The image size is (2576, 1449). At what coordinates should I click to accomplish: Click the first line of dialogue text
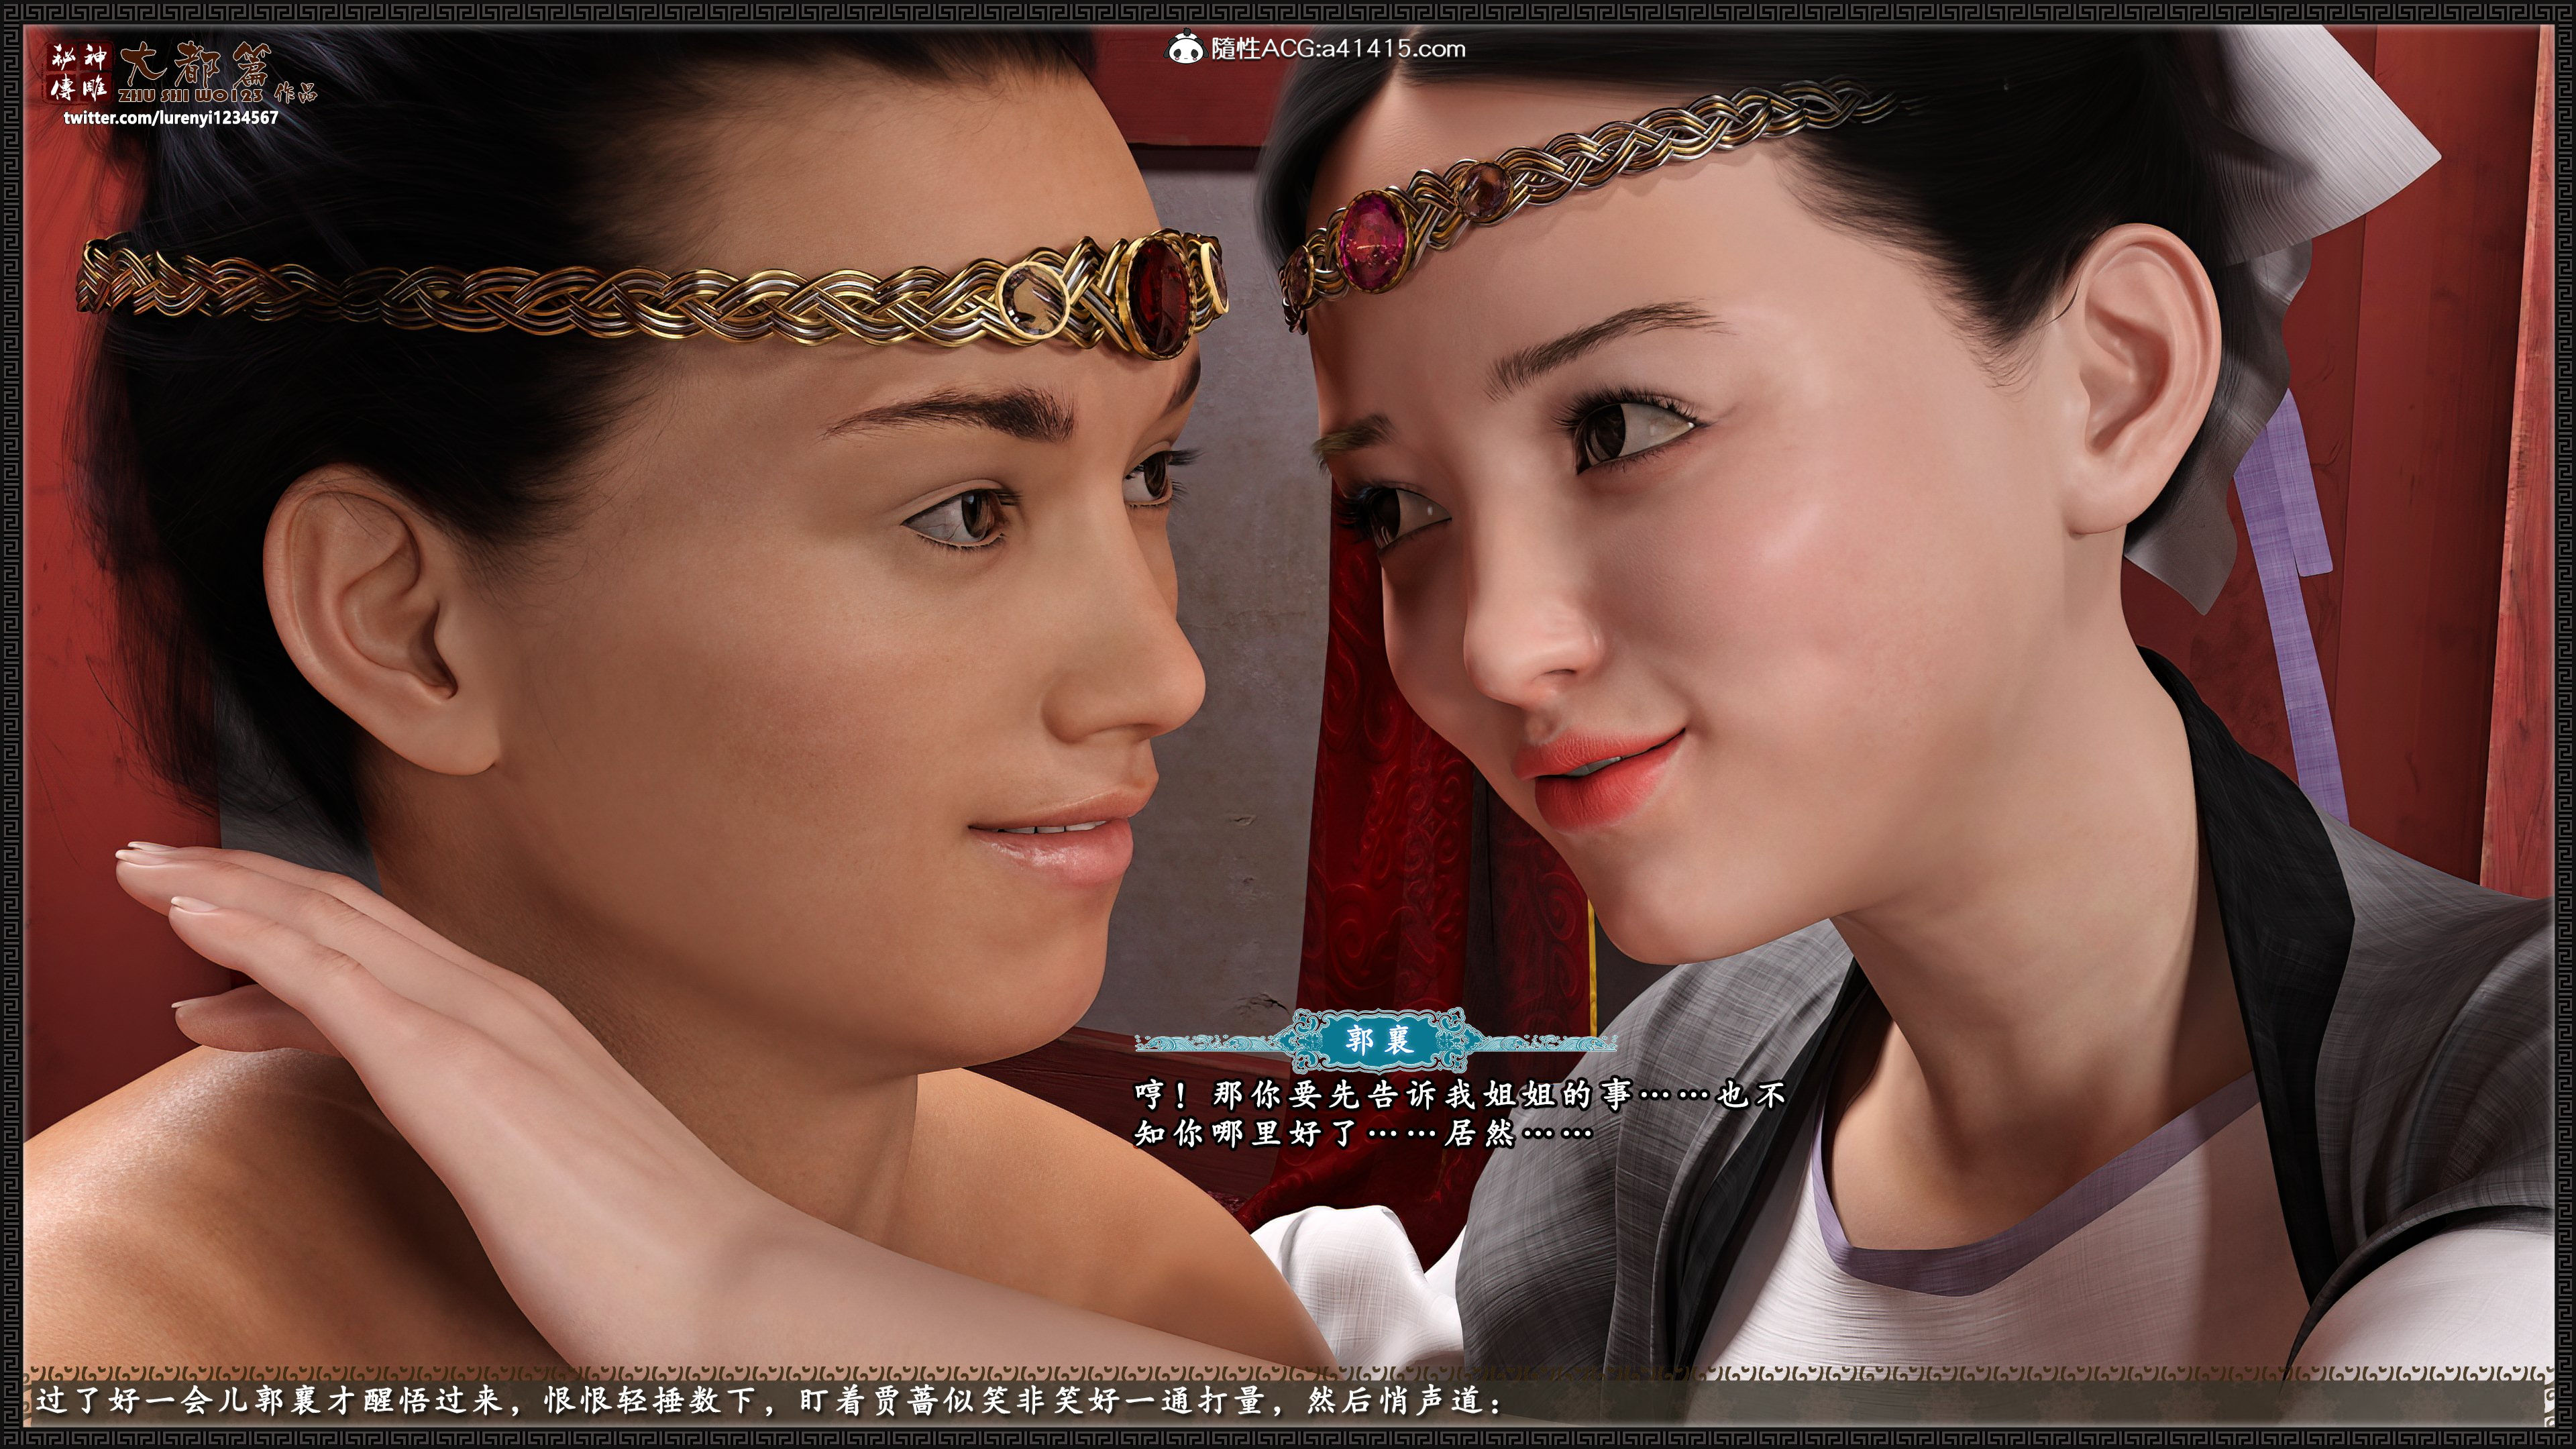(x=1459, y=1095)
